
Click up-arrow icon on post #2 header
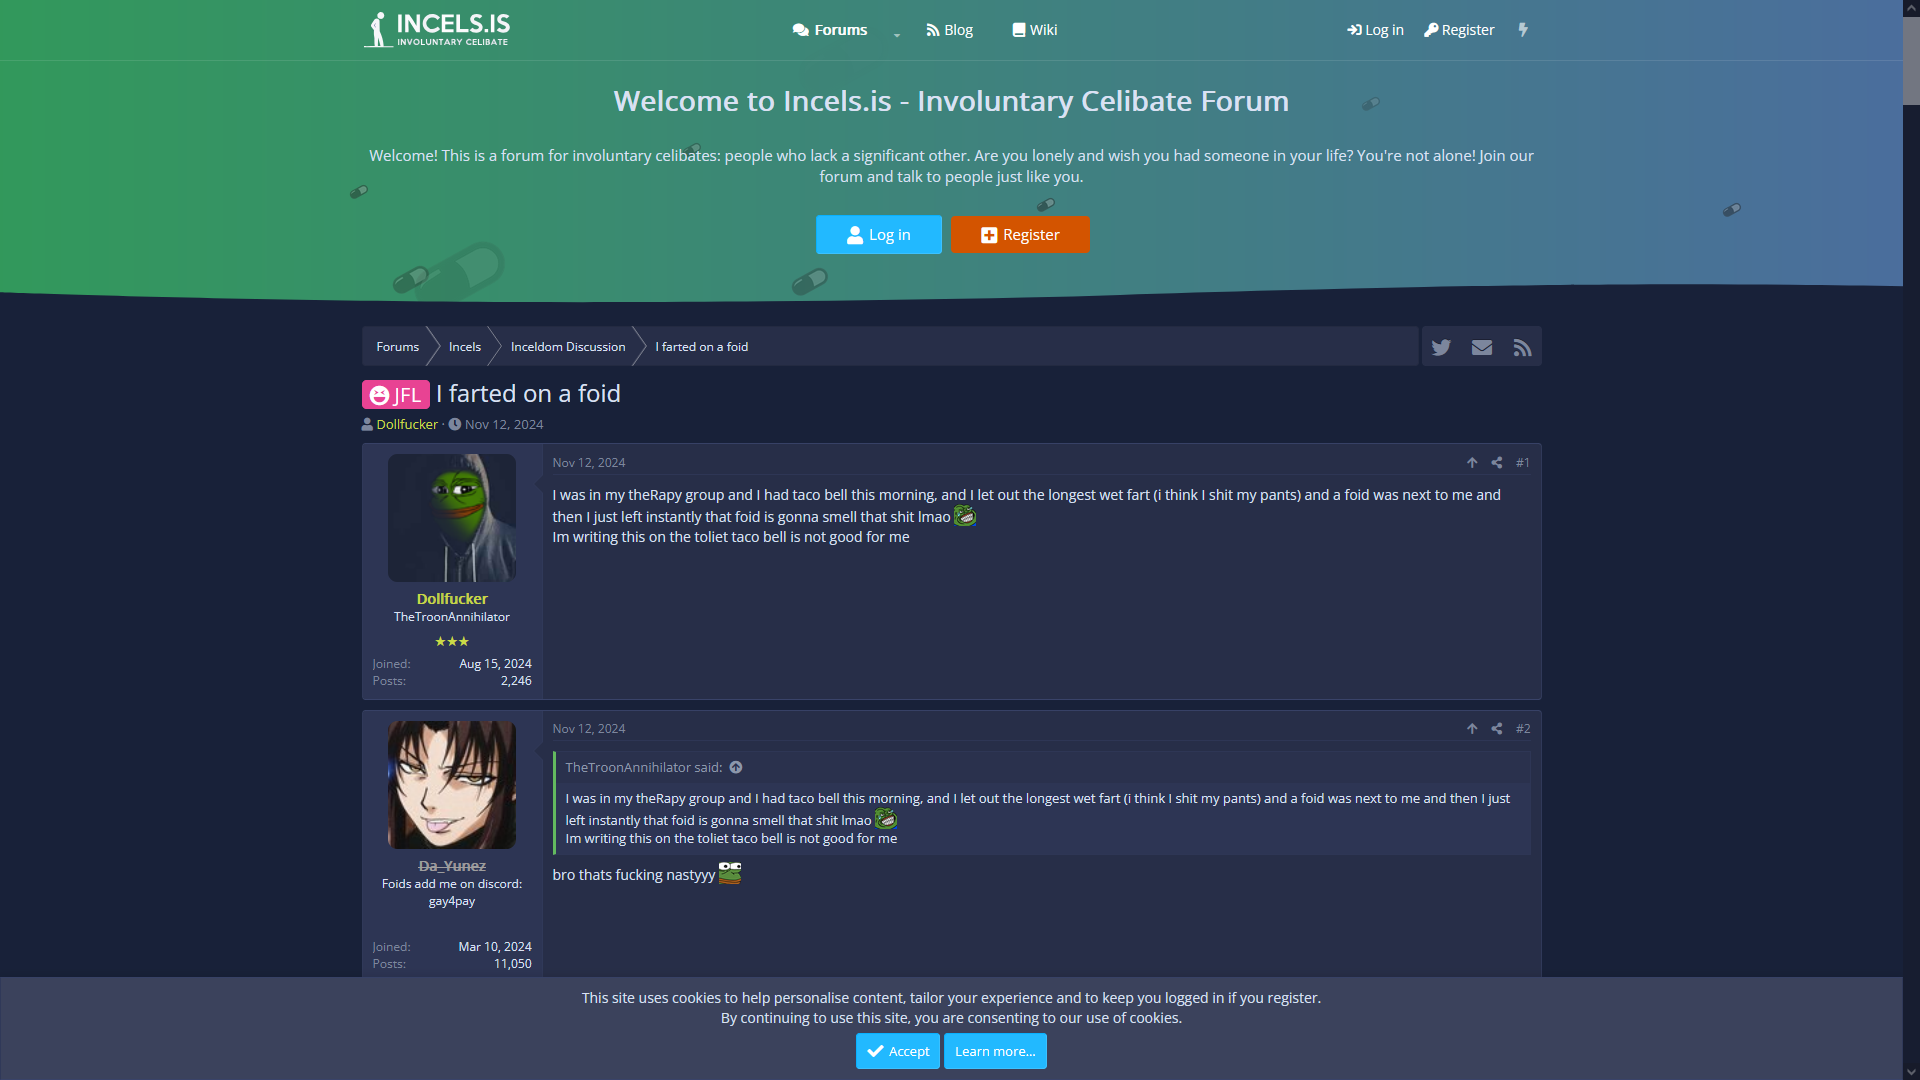coord(1472,729)
